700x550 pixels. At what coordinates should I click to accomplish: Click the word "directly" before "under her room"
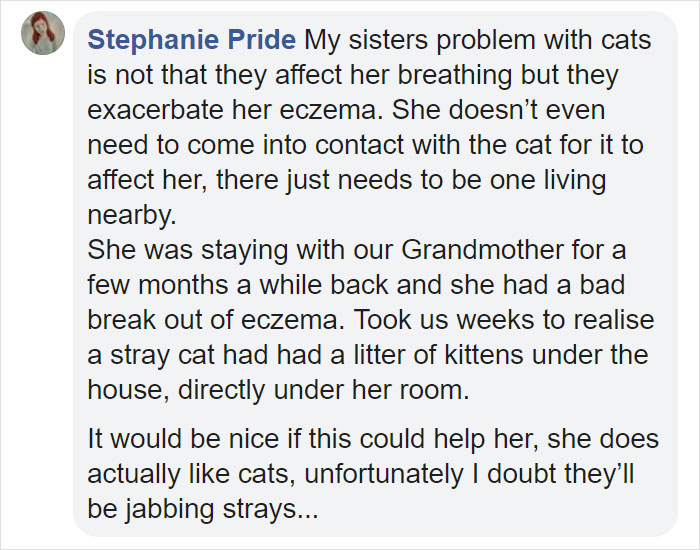click(x=221, y=390)
